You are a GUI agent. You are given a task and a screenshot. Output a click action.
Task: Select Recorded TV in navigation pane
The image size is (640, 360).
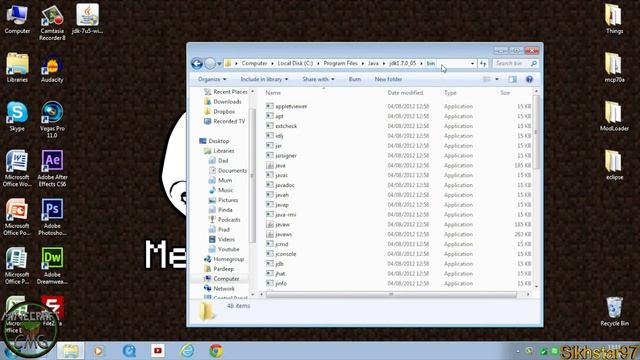point(224,121)
